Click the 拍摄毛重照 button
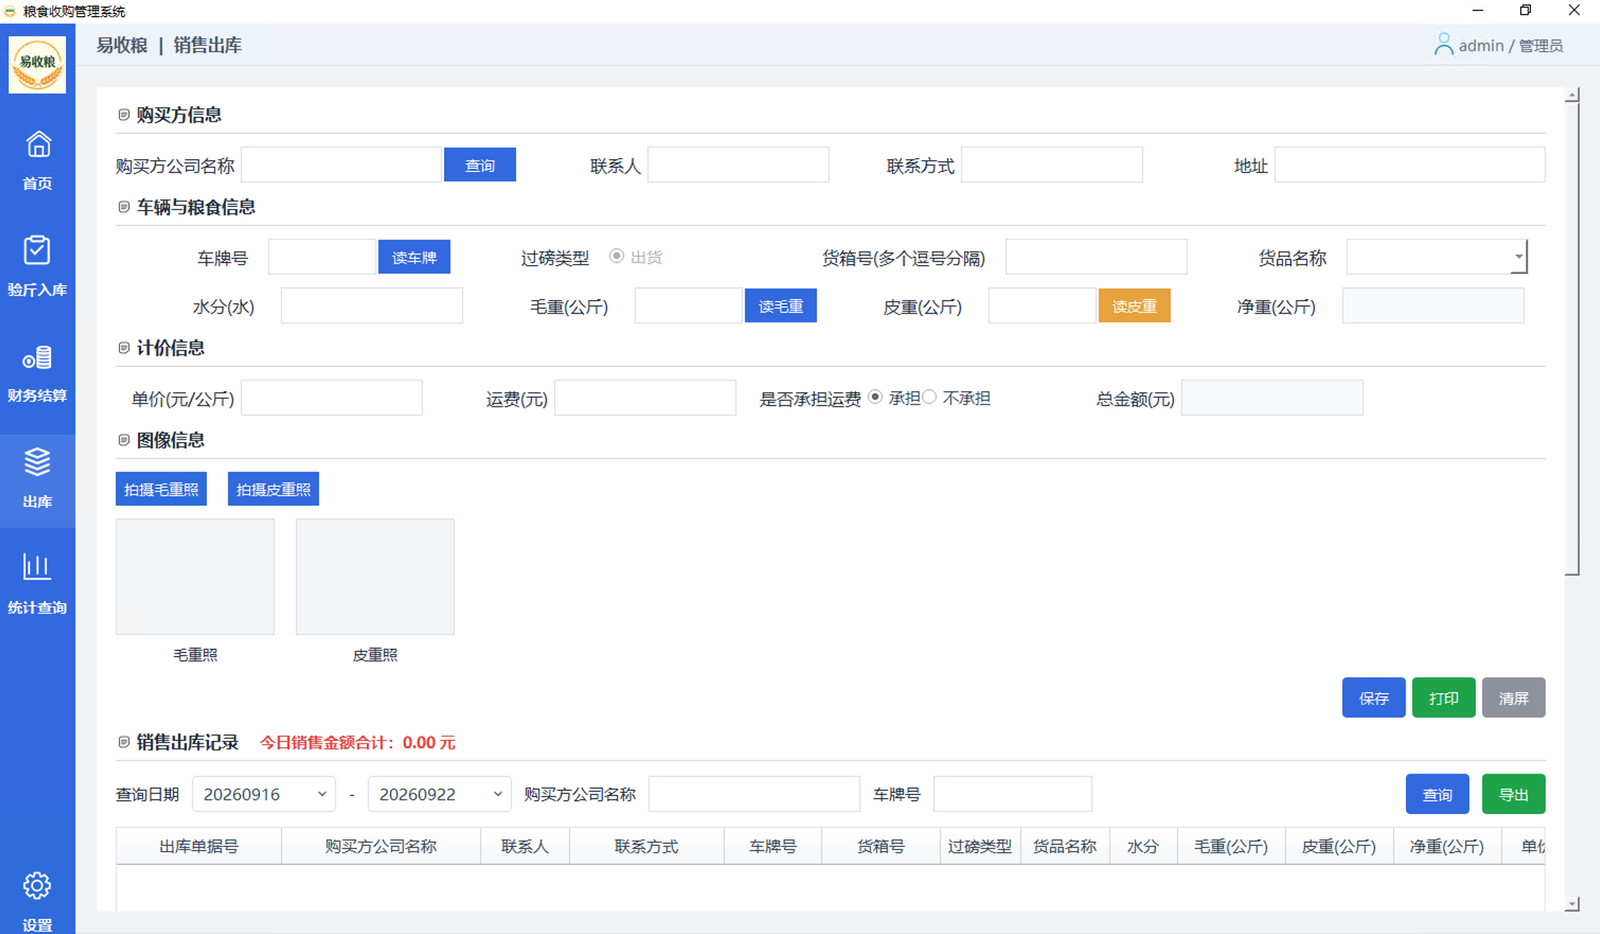Screen dimensions: 1600x934 tap(161, 489)
